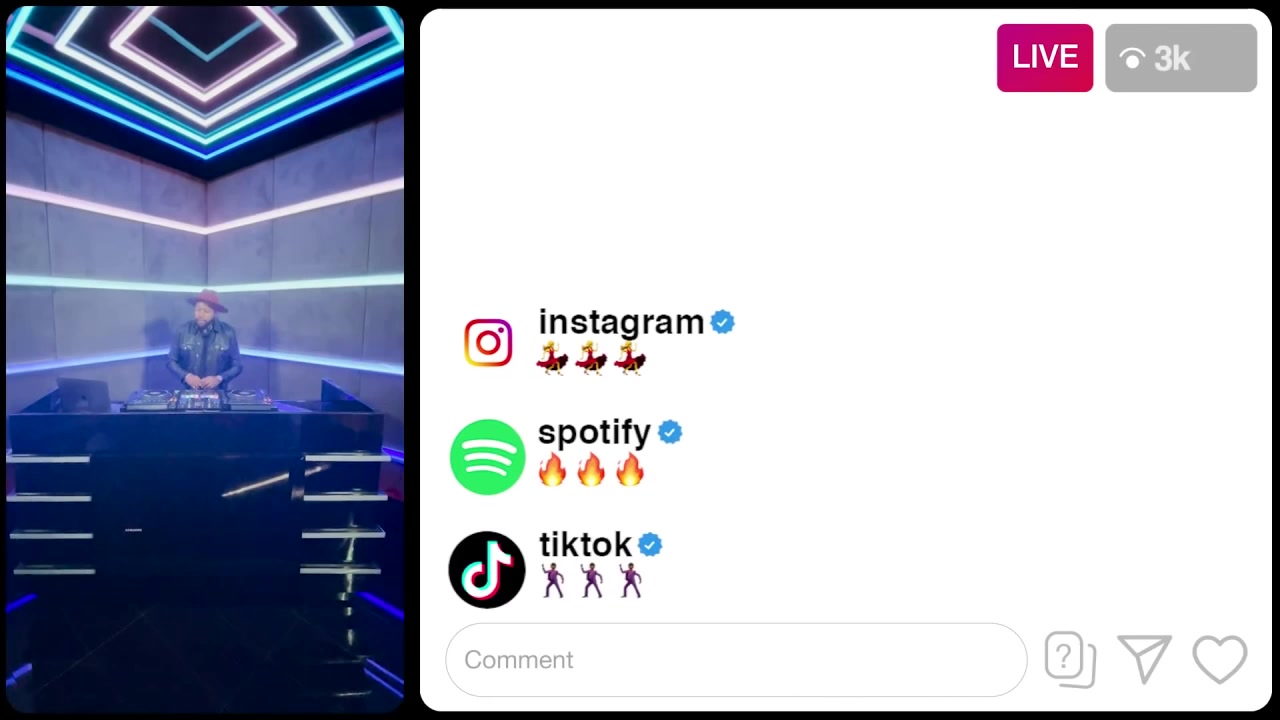The image size is (1280, 720).
Task: Open the Spotify profile avatar
Action: coord(487,457)
